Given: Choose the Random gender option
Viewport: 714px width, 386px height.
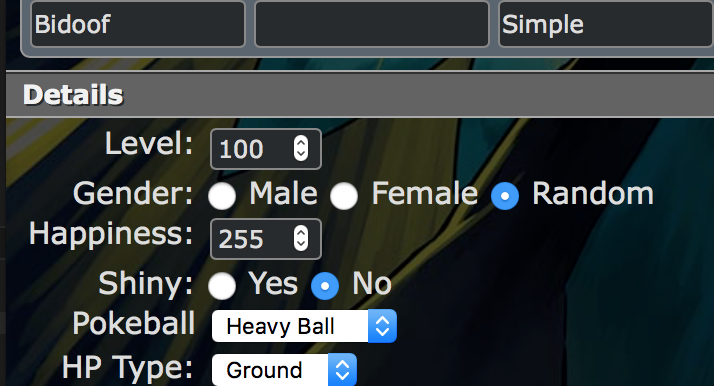Looking at the screenshot, I should (505, 196).
